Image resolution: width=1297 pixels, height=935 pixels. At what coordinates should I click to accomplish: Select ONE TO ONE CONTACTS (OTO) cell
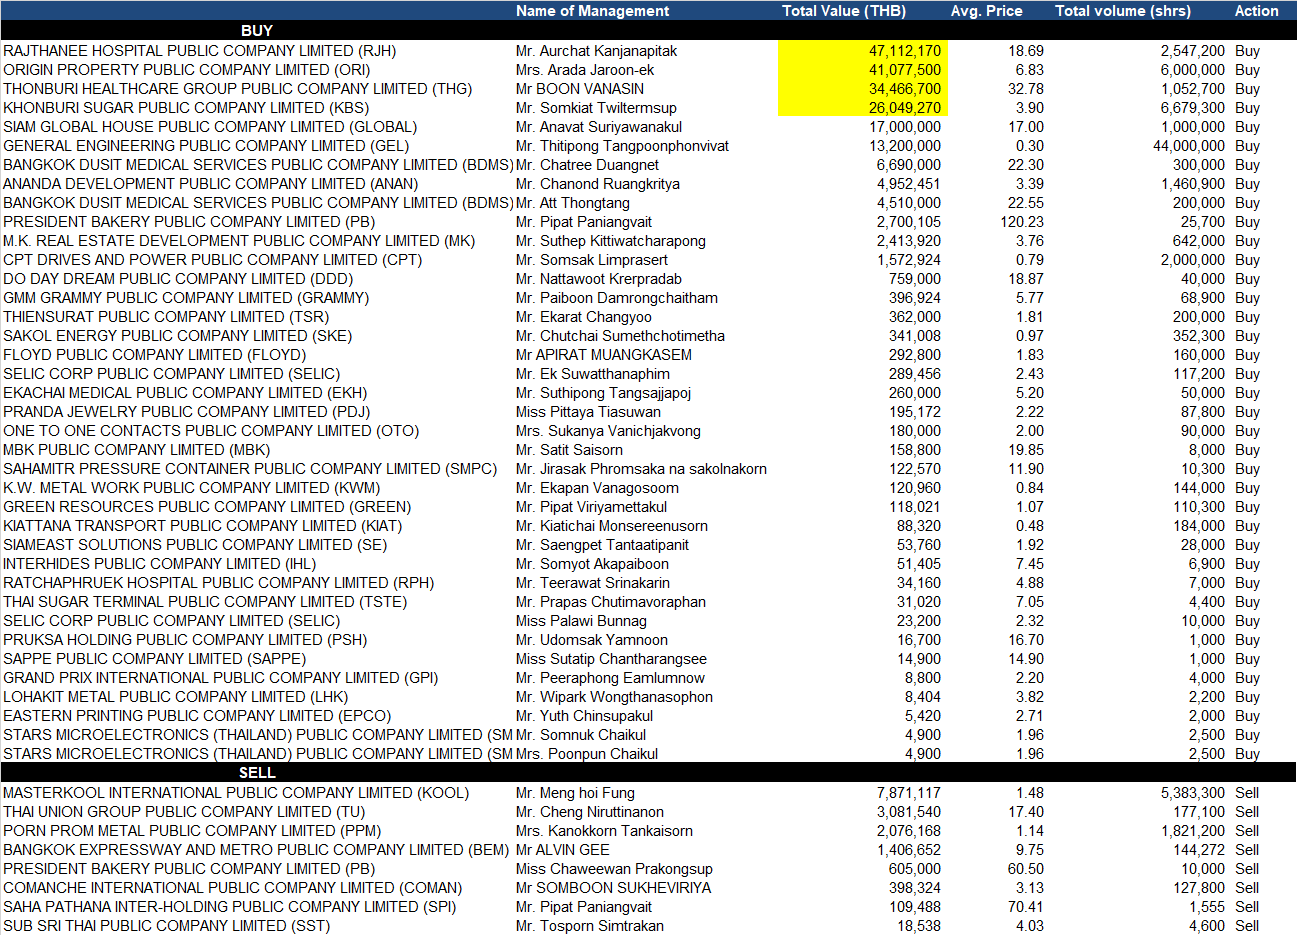pyautogui.click(x=211, y=431)
